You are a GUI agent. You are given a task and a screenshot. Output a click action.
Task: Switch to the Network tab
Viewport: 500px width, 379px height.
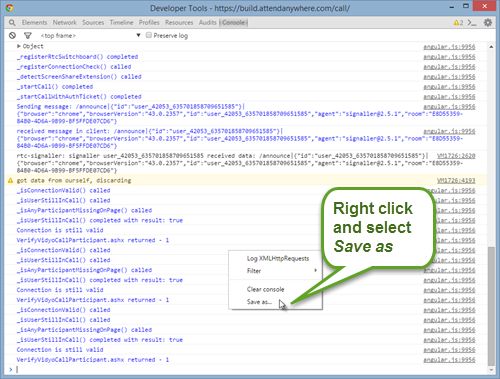tap(65, 22)
